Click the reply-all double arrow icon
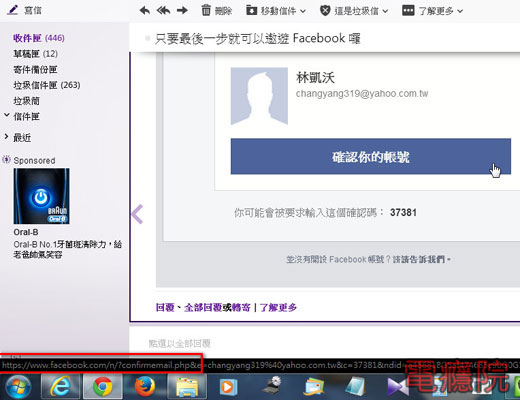Image resolution: width=520 pixels, height=400 pixels. point(163,11)
